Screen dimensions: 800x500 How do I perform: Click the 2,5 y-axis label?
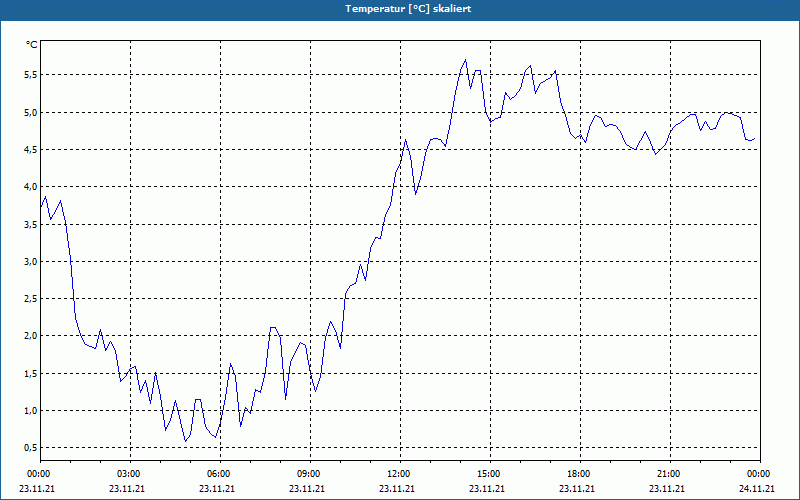point(32,298)
